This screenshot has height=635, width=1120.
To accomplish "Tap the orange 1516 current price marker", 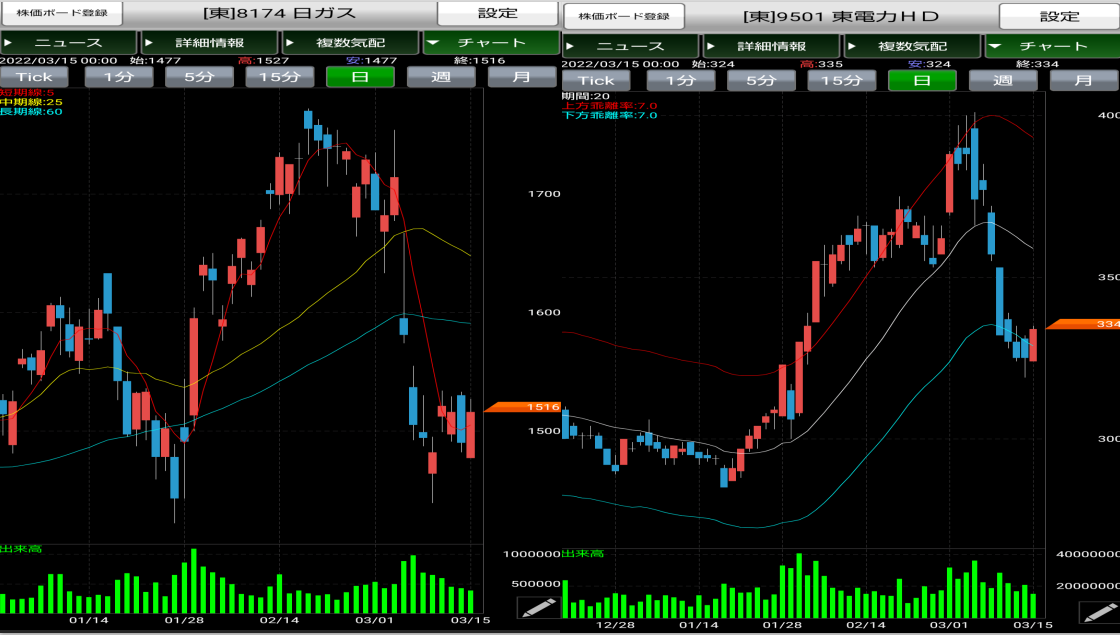I will click(x=523, y=407).
